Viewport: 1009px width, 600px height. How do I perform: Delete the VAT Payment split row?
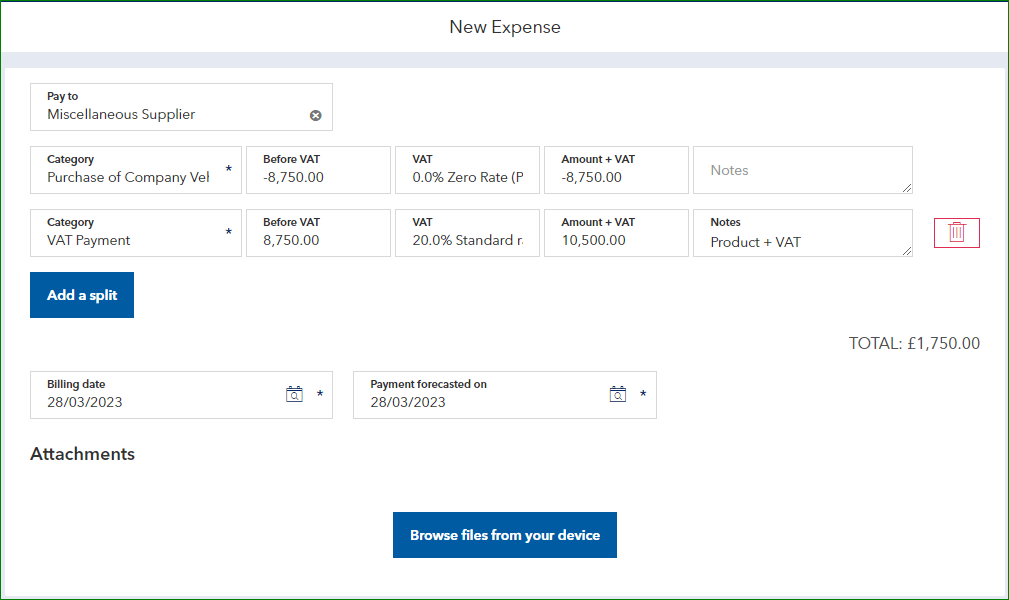tap(956, 232)
